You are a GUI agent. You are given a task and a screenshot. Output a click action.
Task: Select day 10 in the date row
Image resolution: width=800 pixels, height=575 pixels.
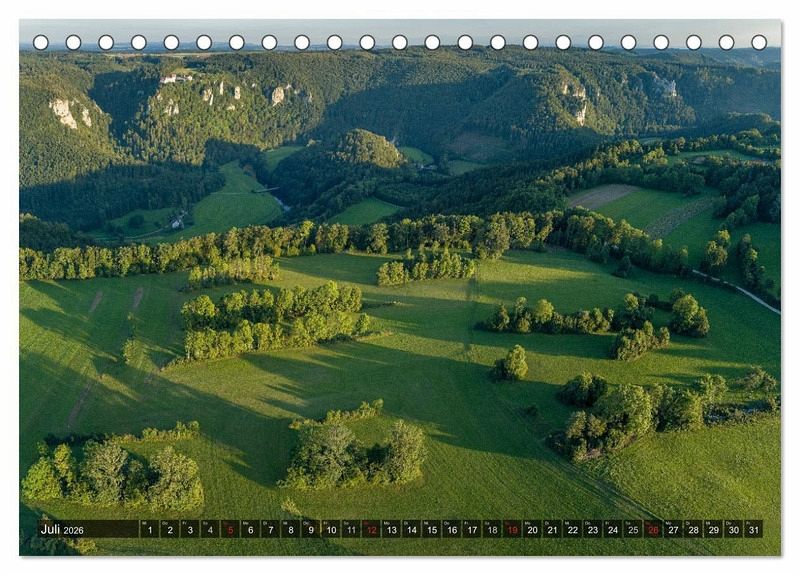tap(330, 529)
